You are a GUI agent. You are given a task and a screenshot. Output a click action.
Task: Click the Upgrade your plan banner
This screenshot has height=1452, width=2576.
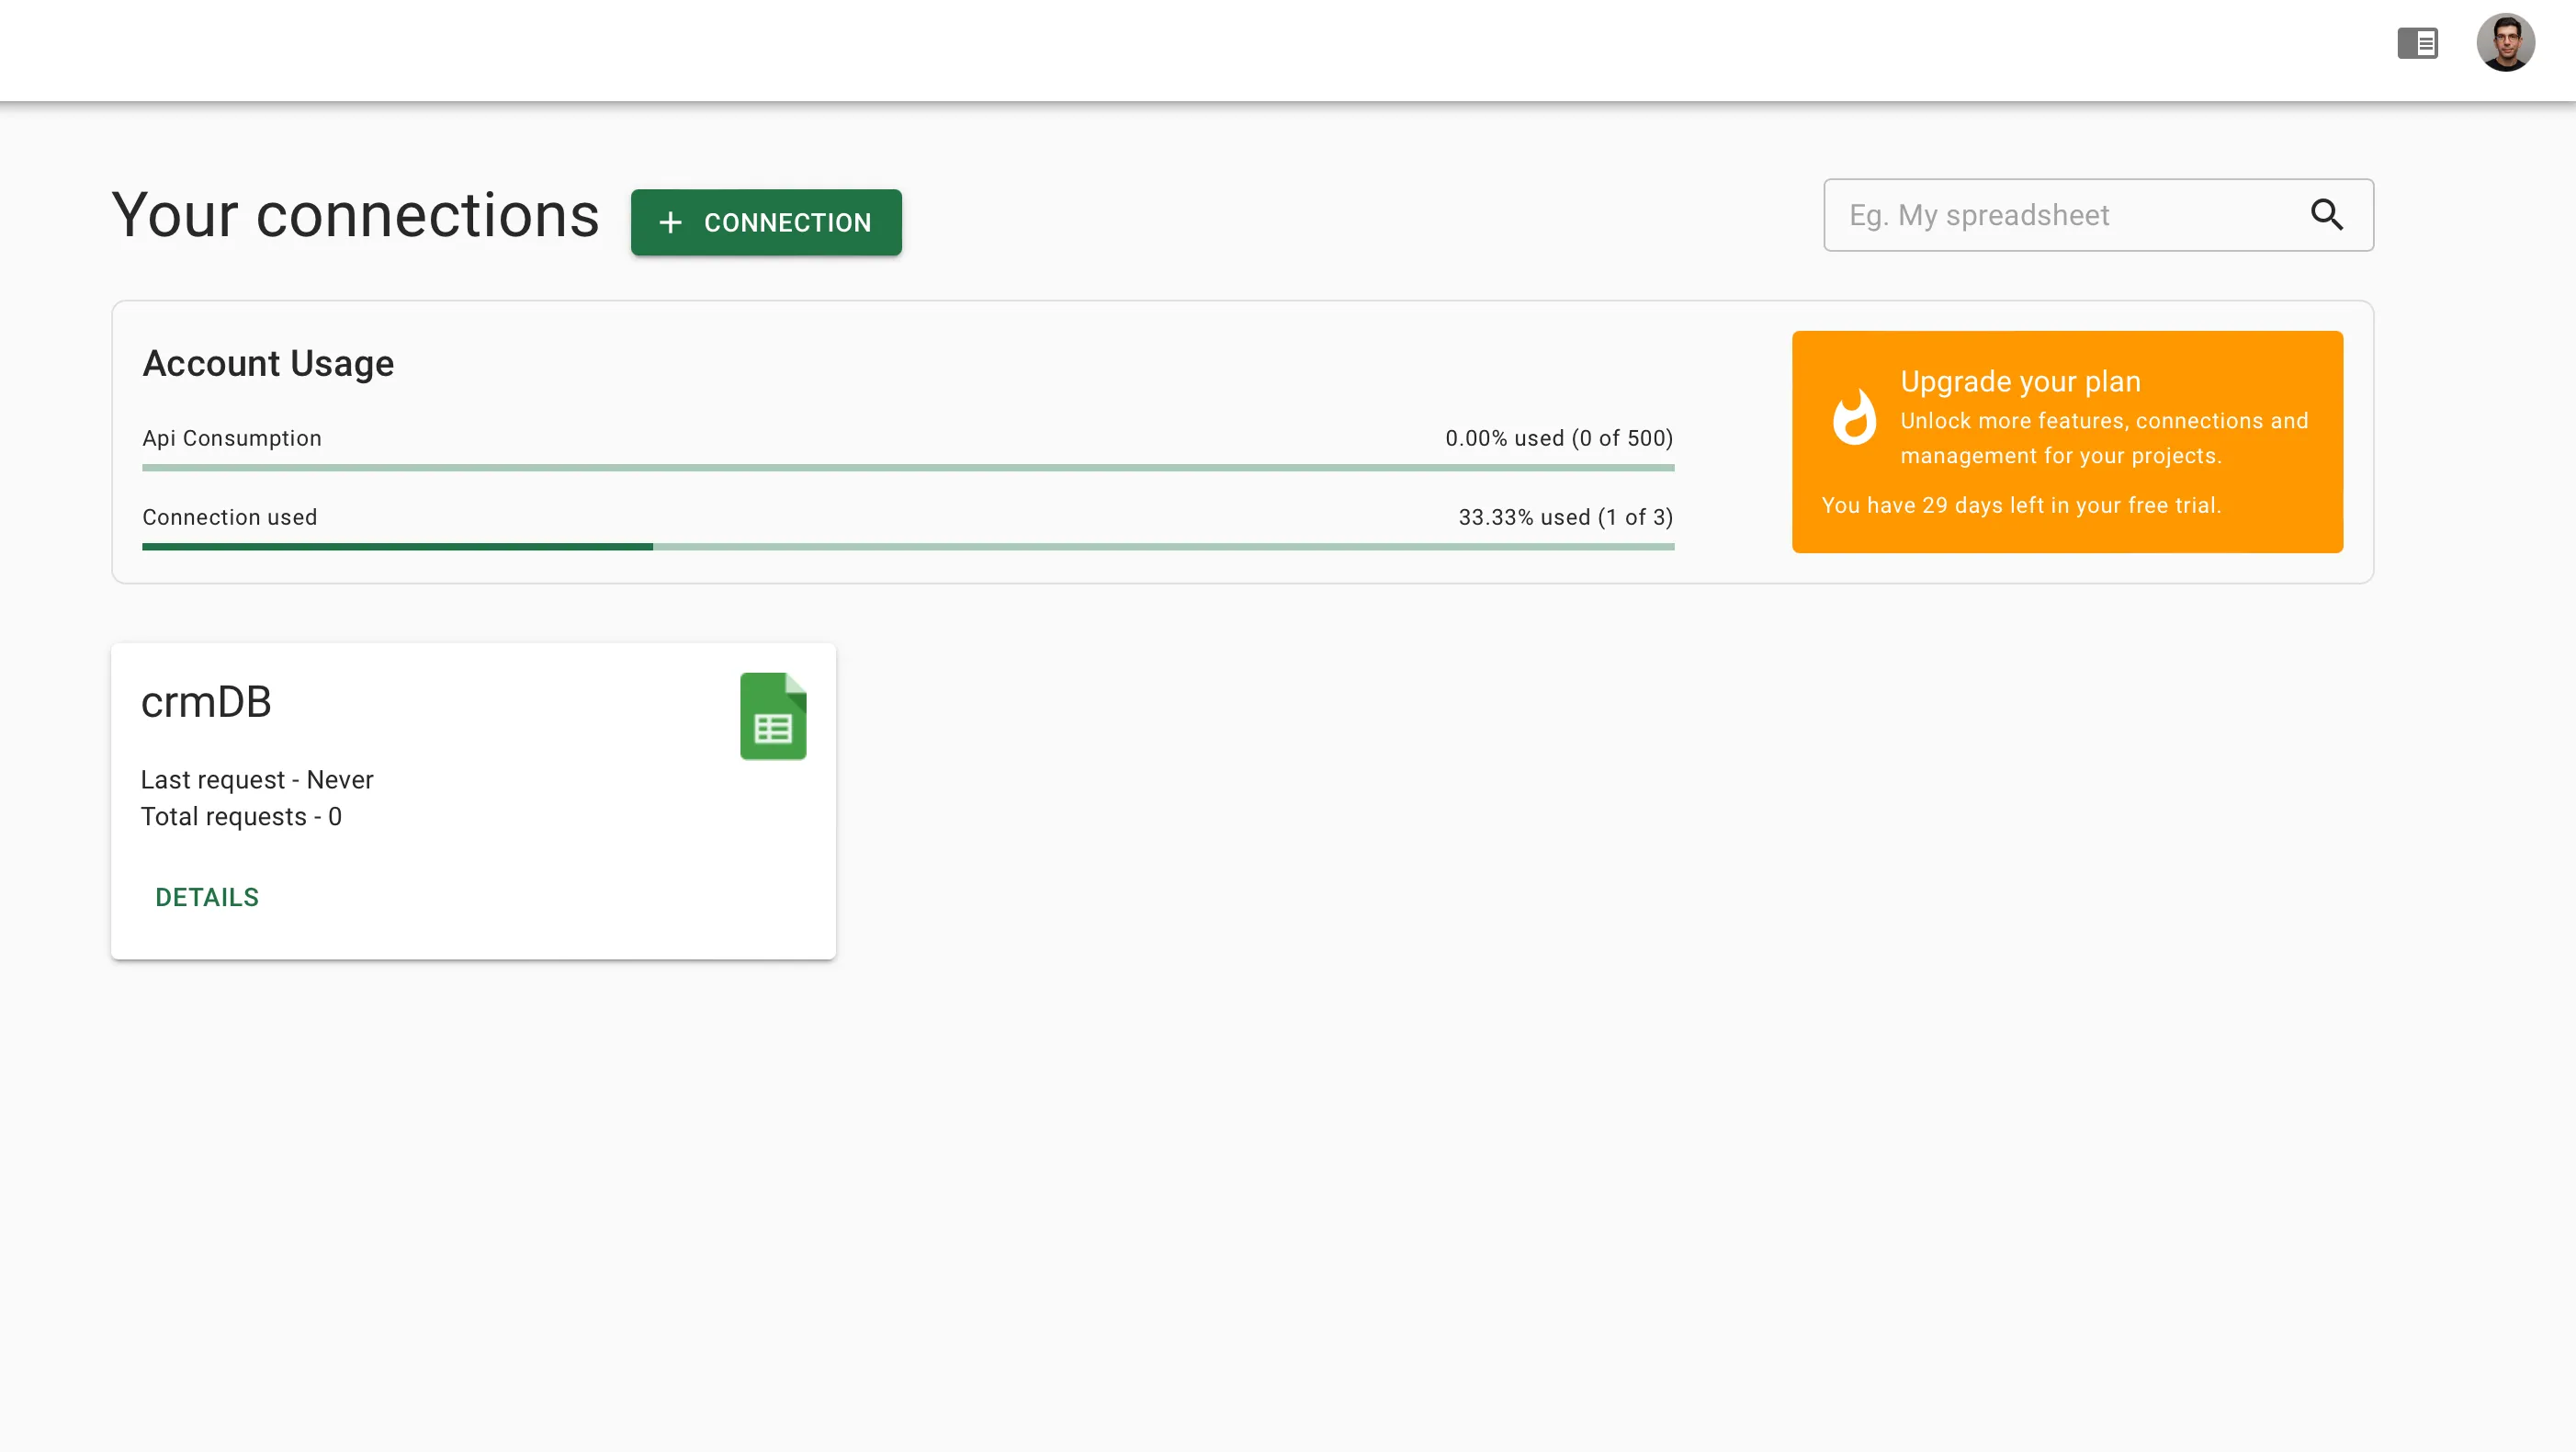2067,441
